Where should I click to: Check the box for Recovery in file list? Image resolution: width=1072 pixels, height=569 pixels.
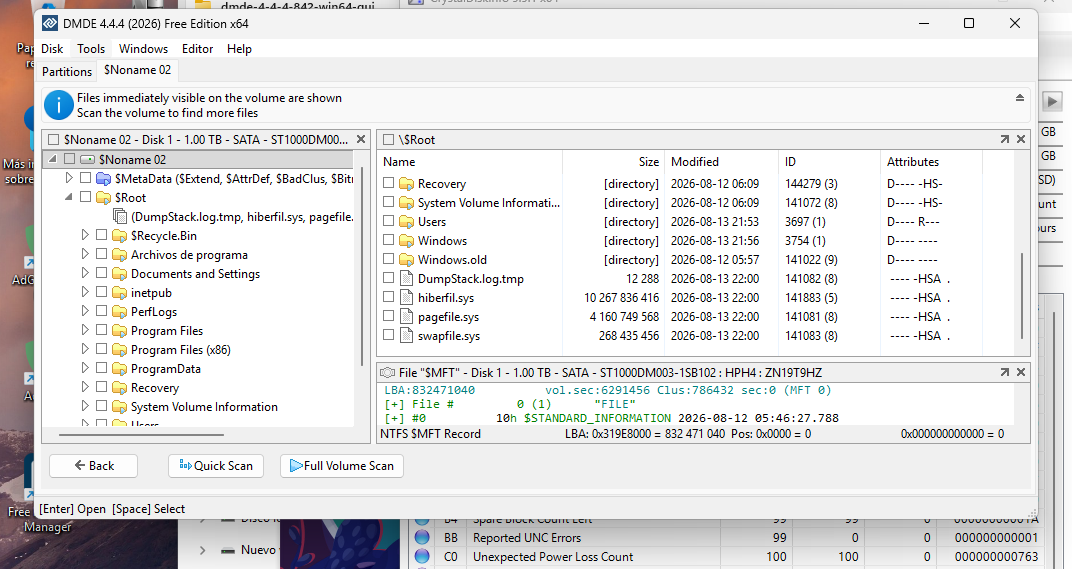388,183
